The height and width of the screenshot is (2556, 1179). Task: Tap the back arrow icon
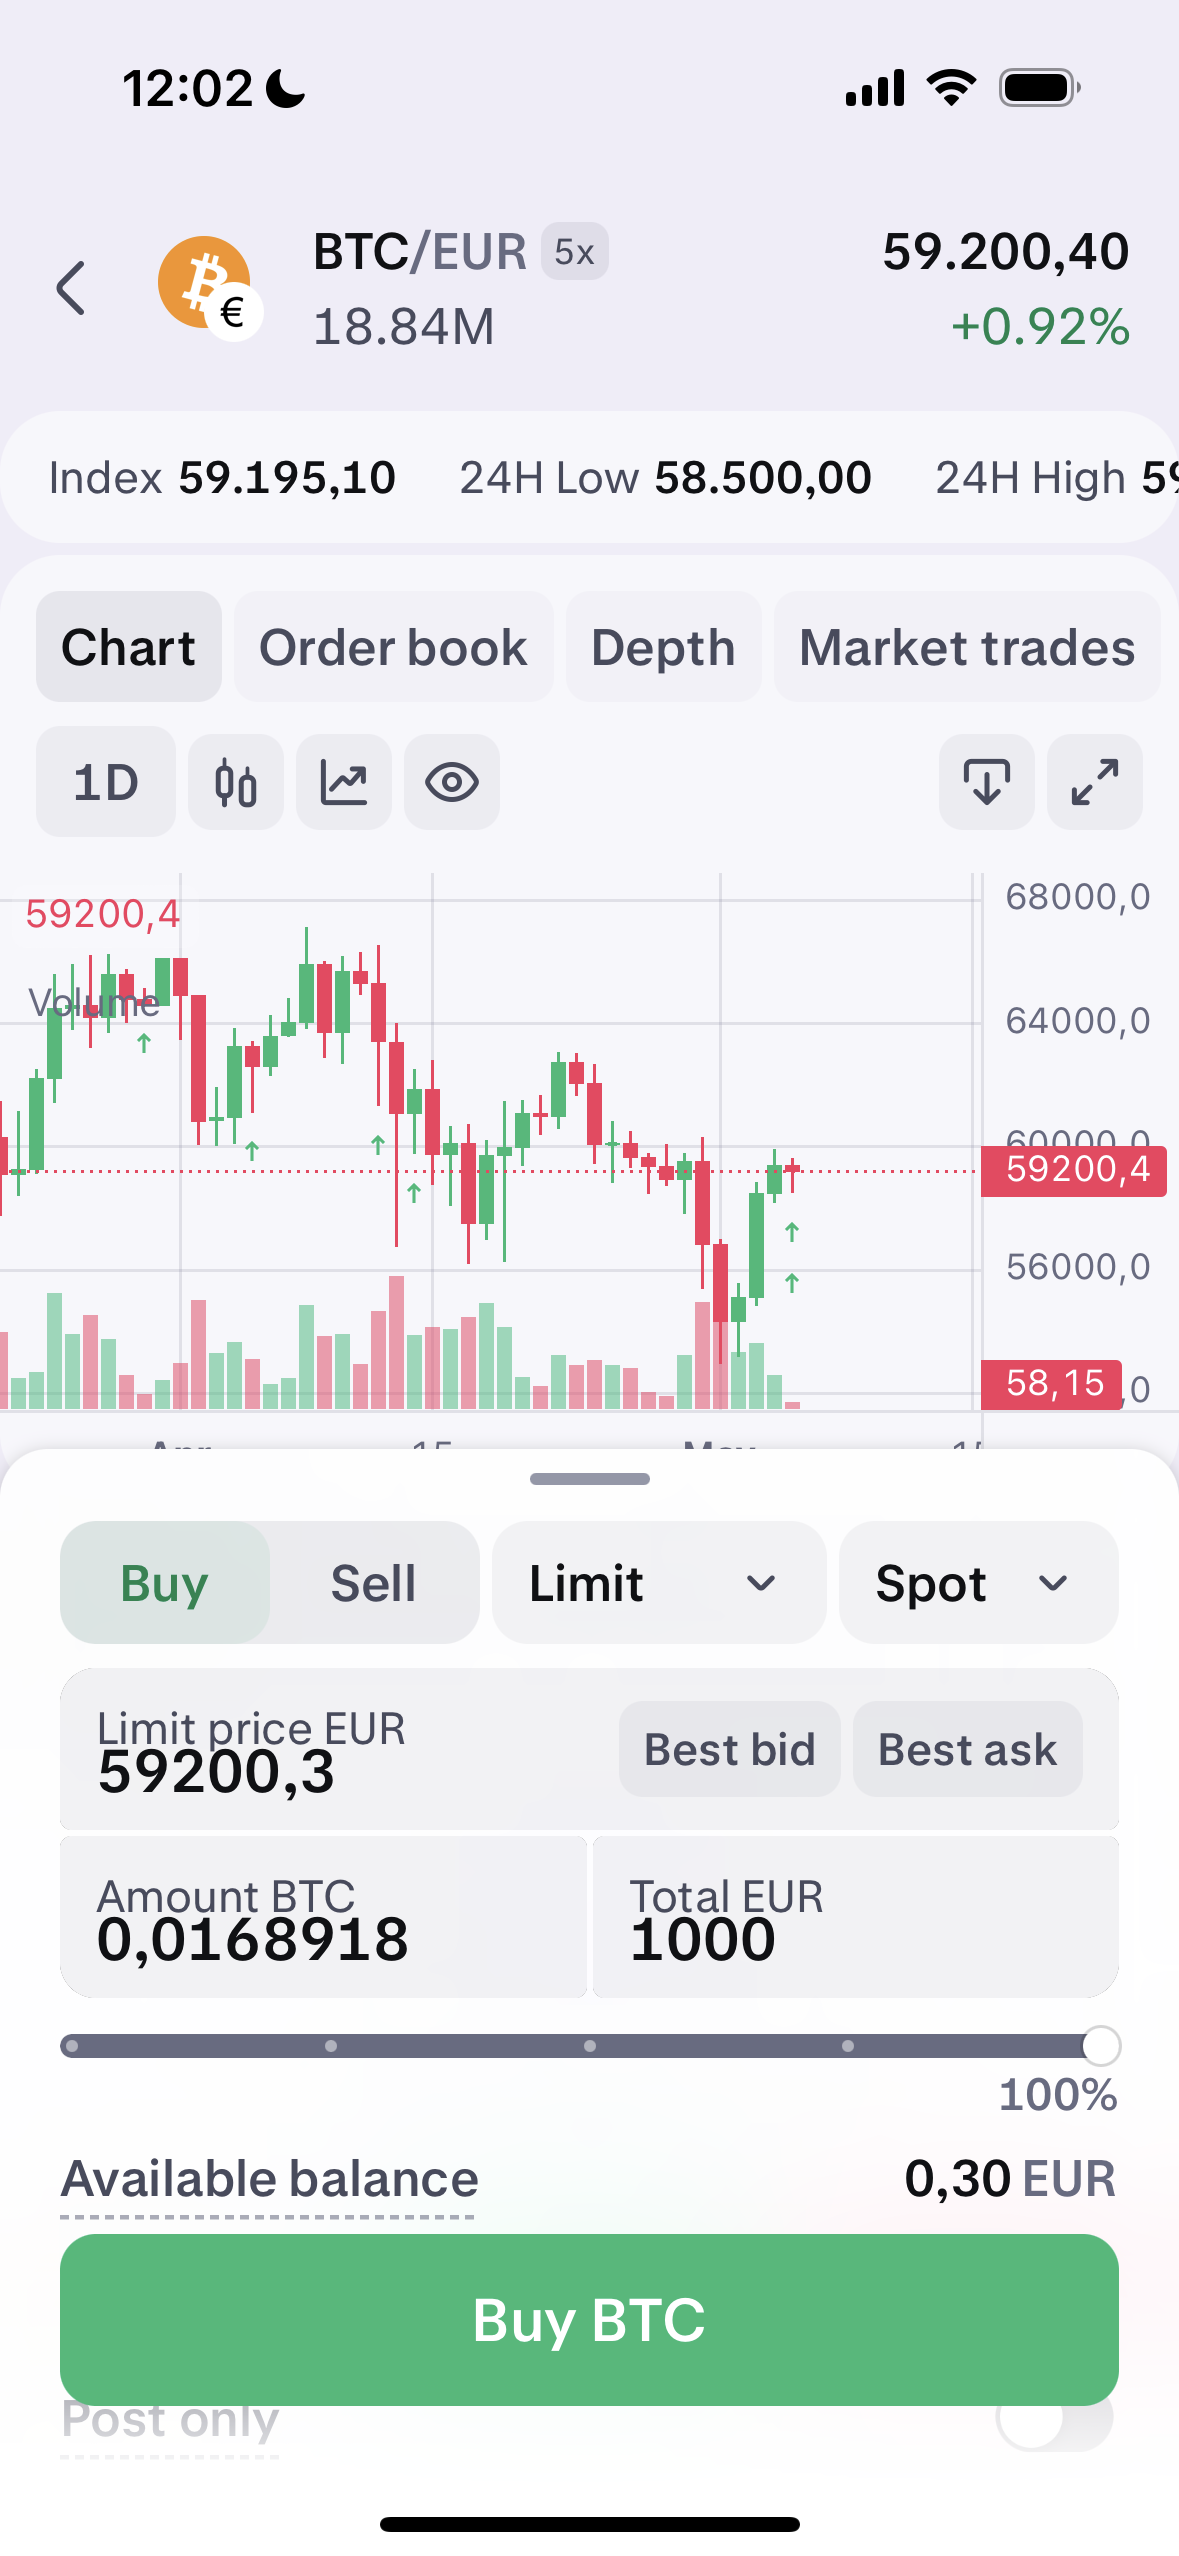click(x=71, y=289)
